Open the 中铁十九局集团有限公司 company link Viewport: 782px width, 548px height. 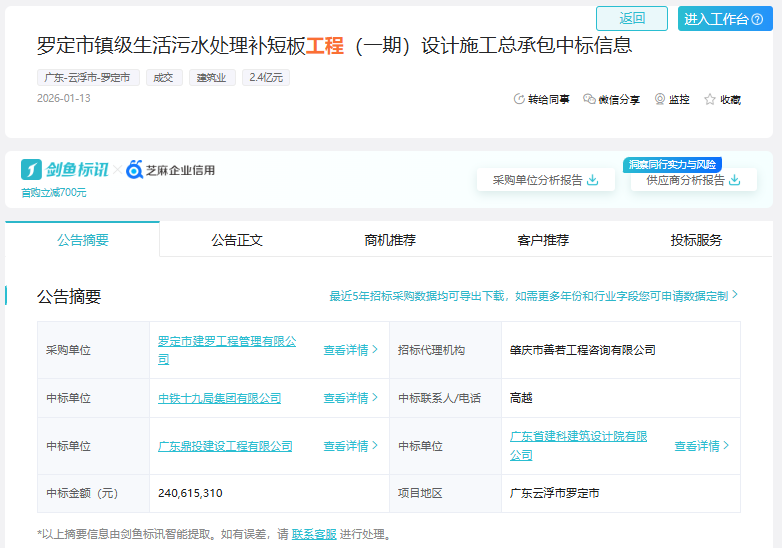point(219,398)
